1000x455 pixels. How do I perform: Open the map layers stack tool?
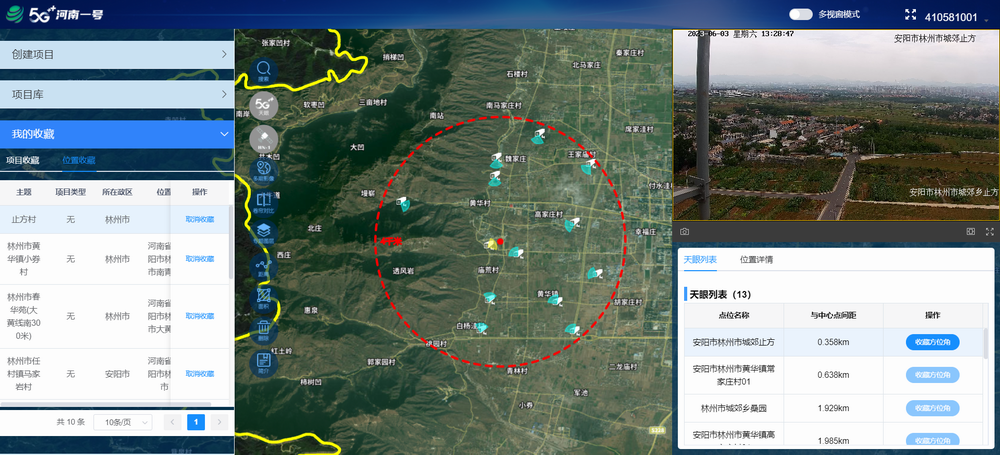tap(264, 235)
